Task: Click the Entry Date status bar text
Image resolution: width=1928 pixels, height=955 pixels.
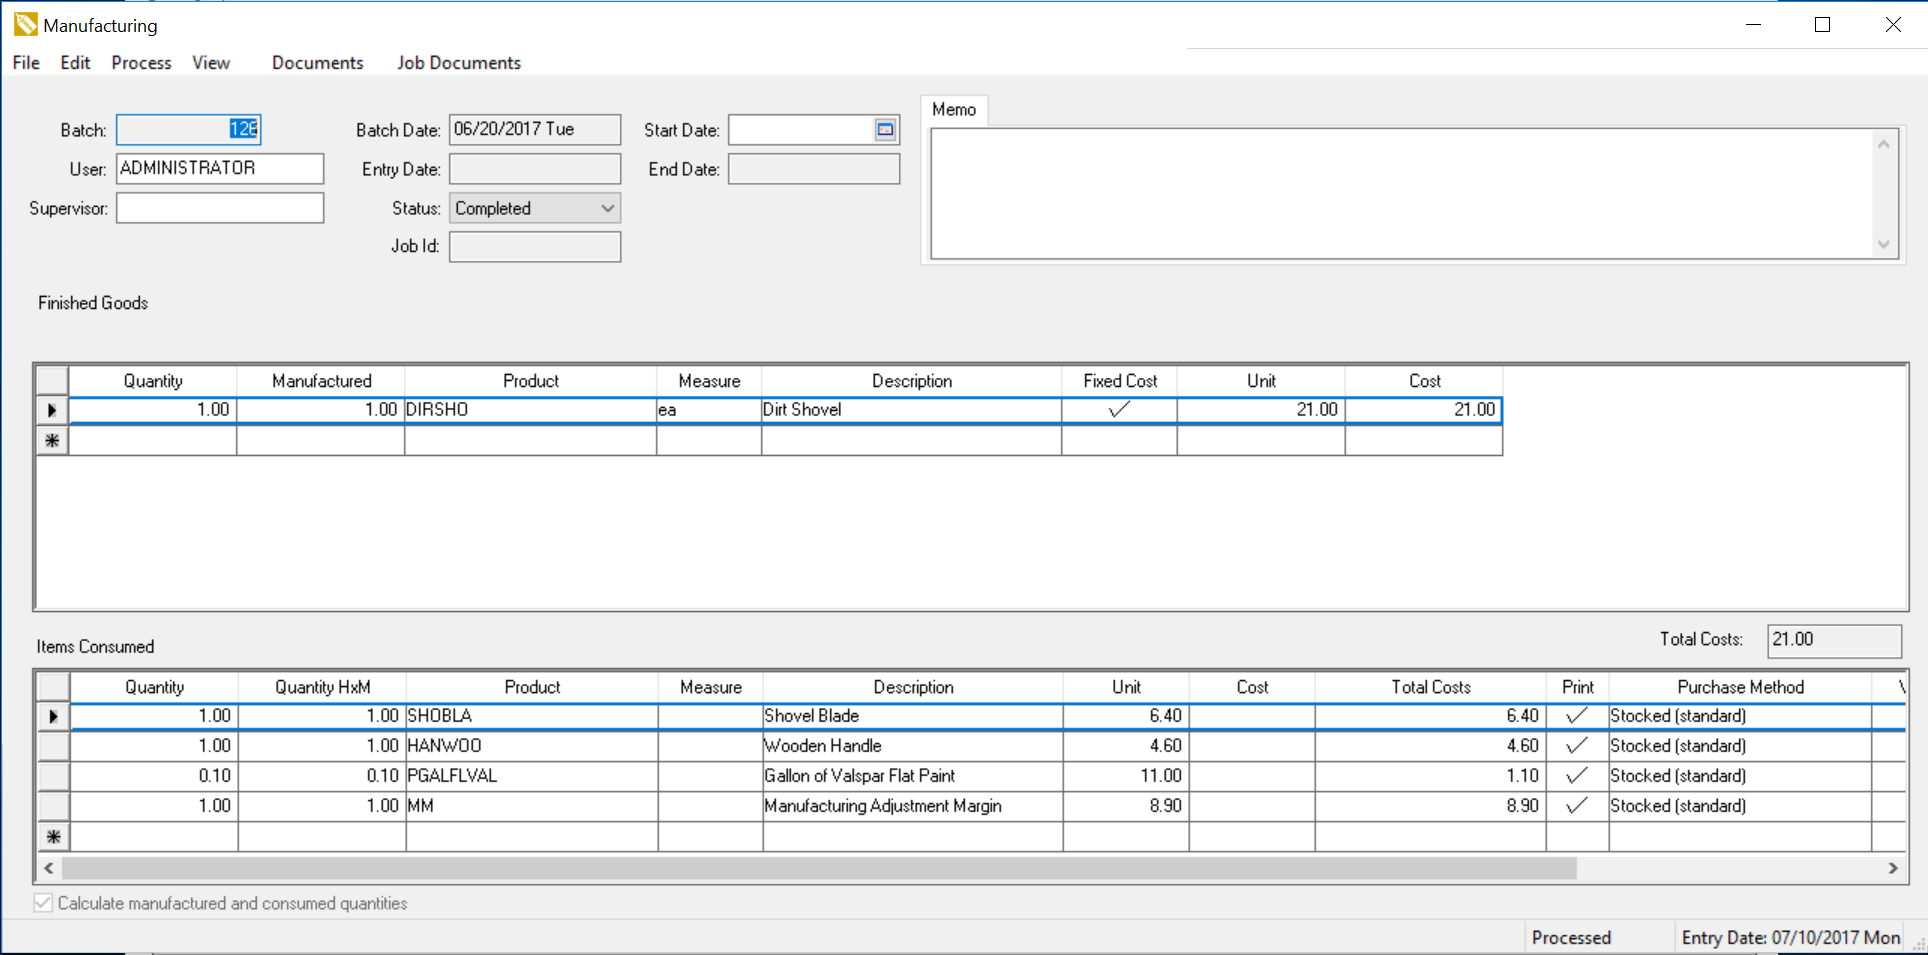Action: (1791, 938)
